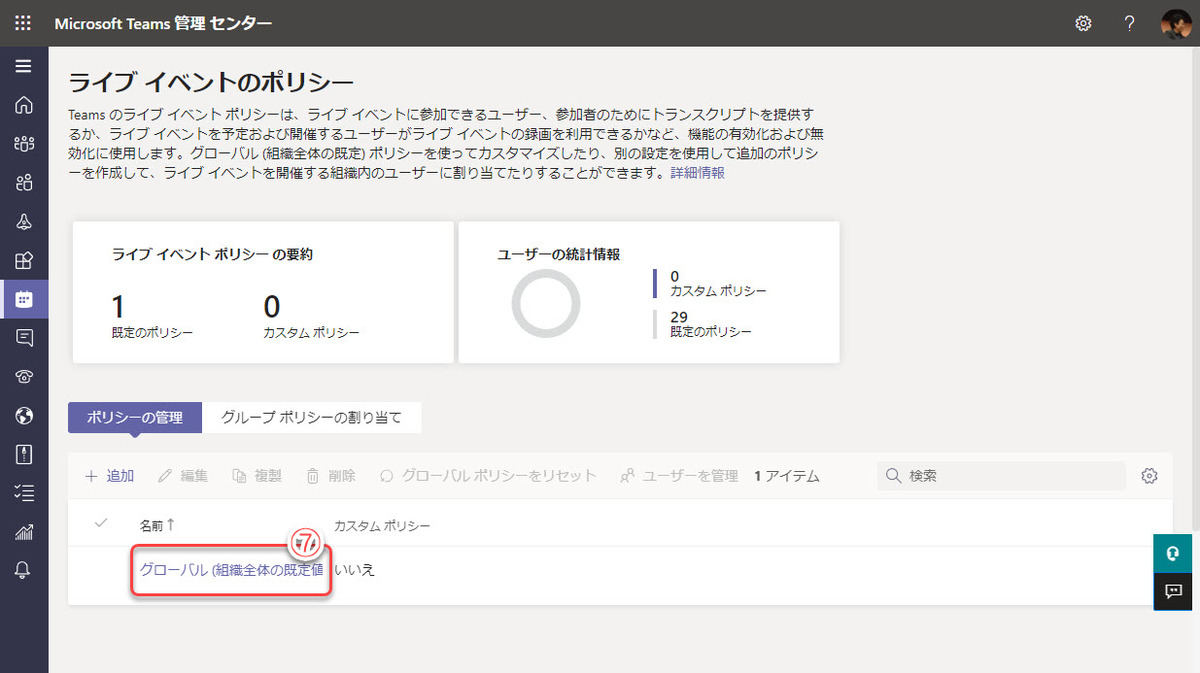The width and height of the screenshot is (1200, 673).
Task: Go to Home dashboard in sidebar
Action: 24,105
